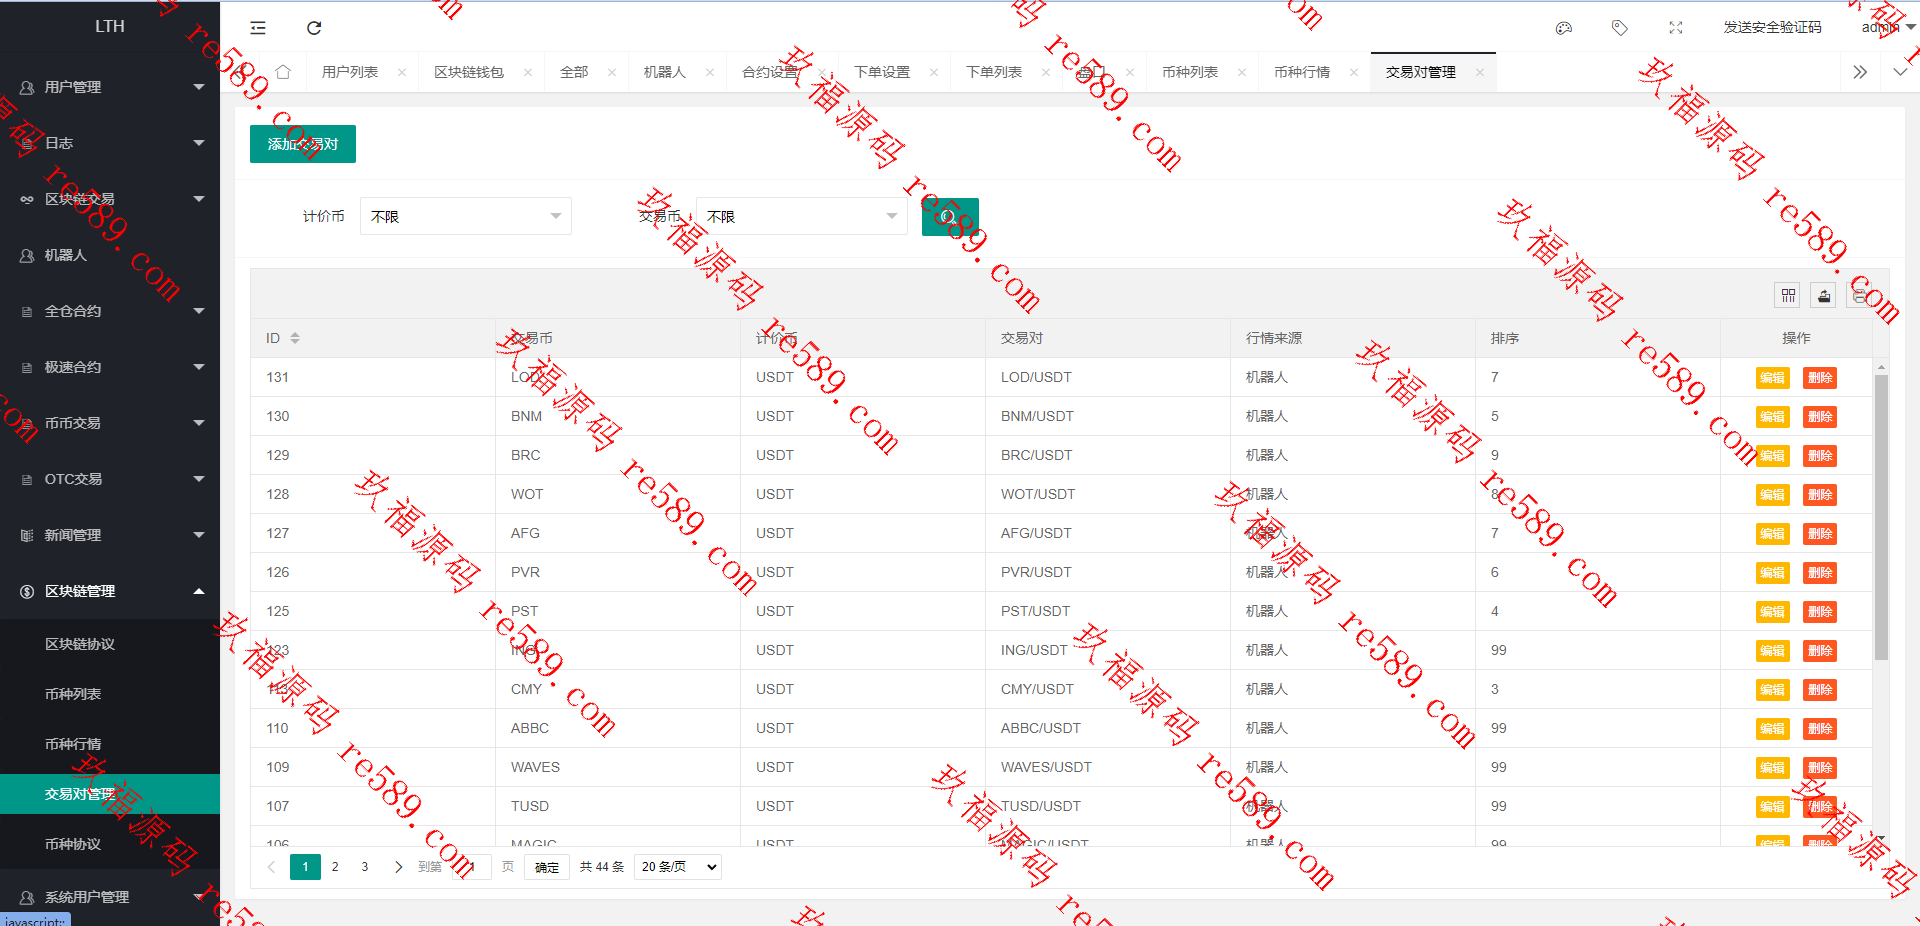Close the 用户列表 tab
Screen dimensions: 1920x926
tap(402, 72)
